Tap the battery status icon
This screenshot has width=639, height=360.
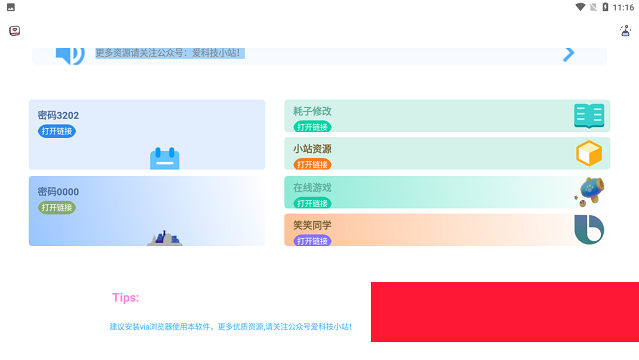point(606,7)
